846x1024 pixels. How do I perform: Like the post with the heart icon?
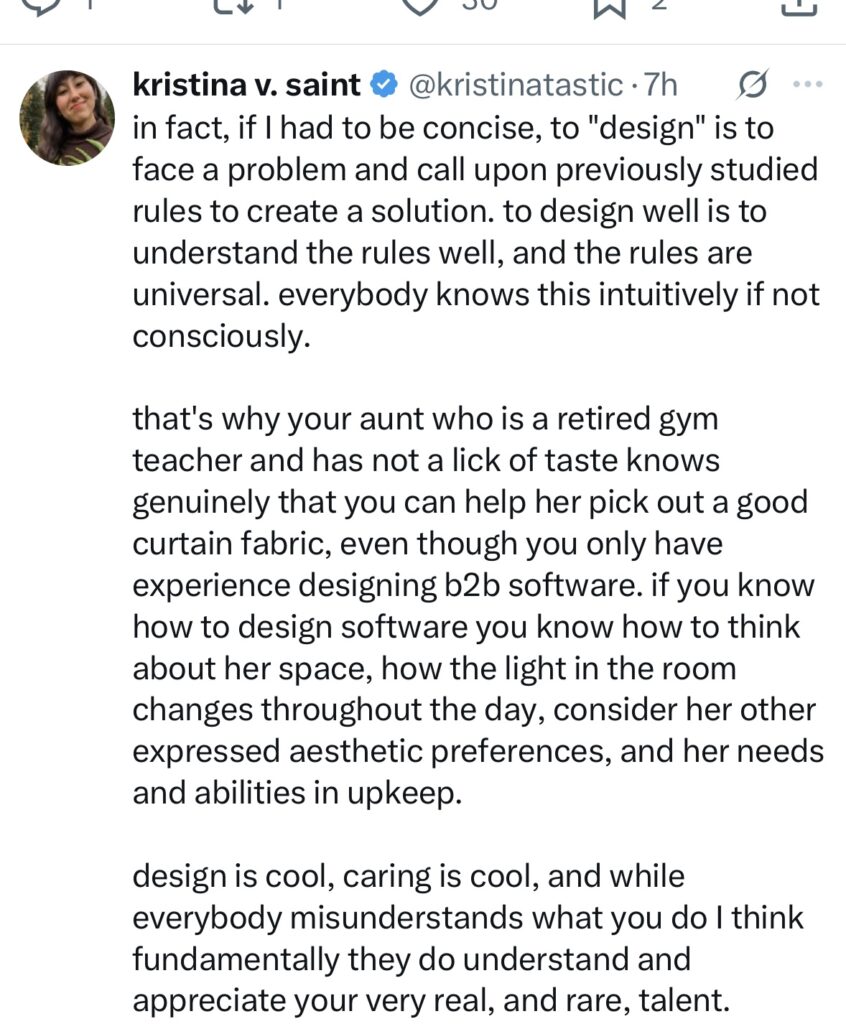point(421,5)
